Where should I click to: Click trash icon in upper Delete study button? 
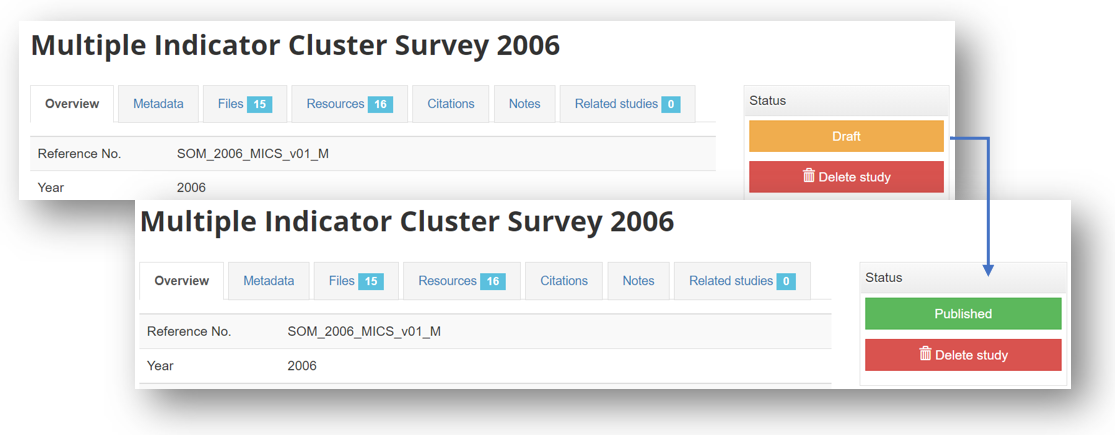[x=809, y=176]
